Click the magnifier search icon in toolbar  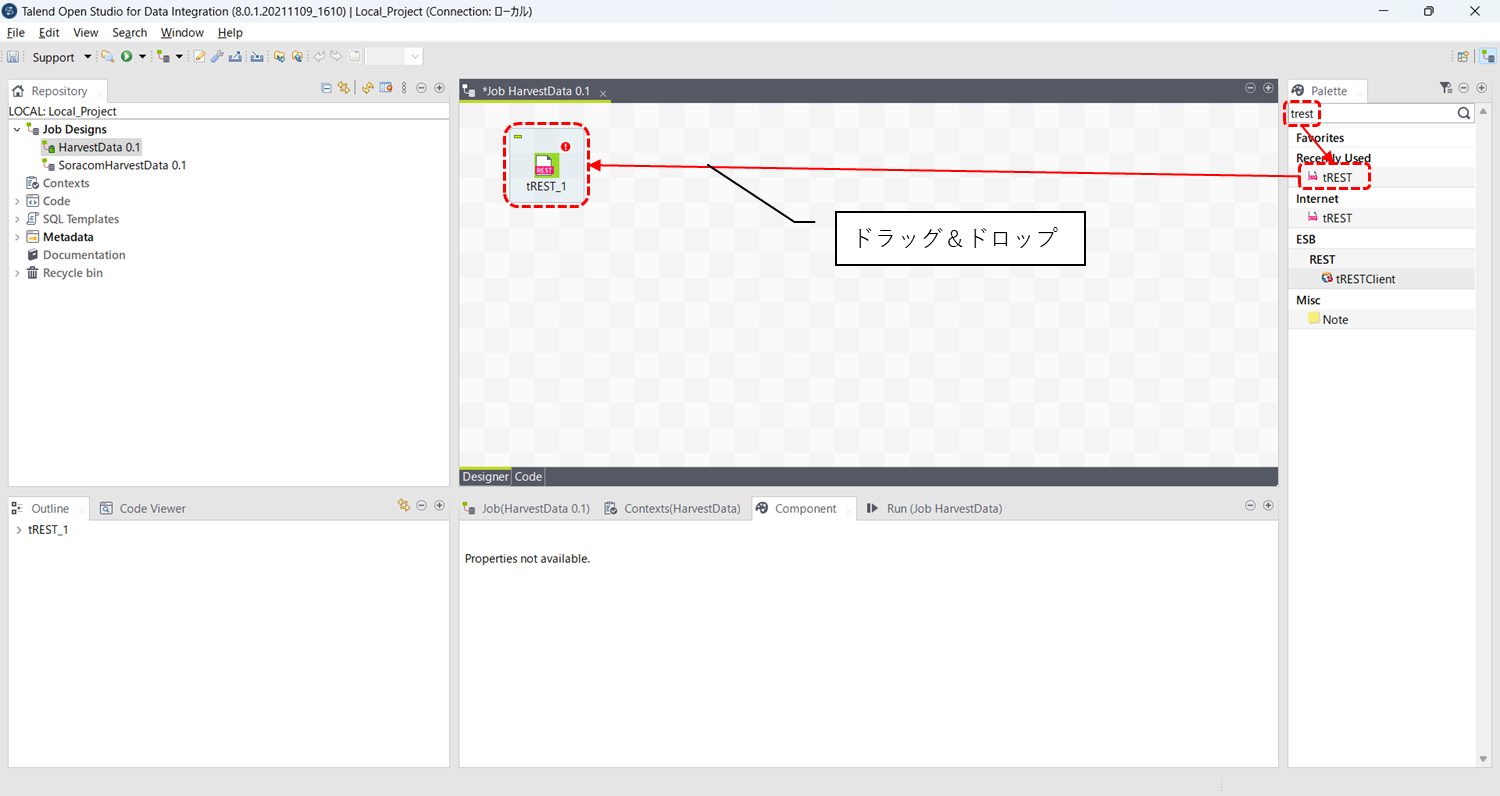click(x=107, y=57)
